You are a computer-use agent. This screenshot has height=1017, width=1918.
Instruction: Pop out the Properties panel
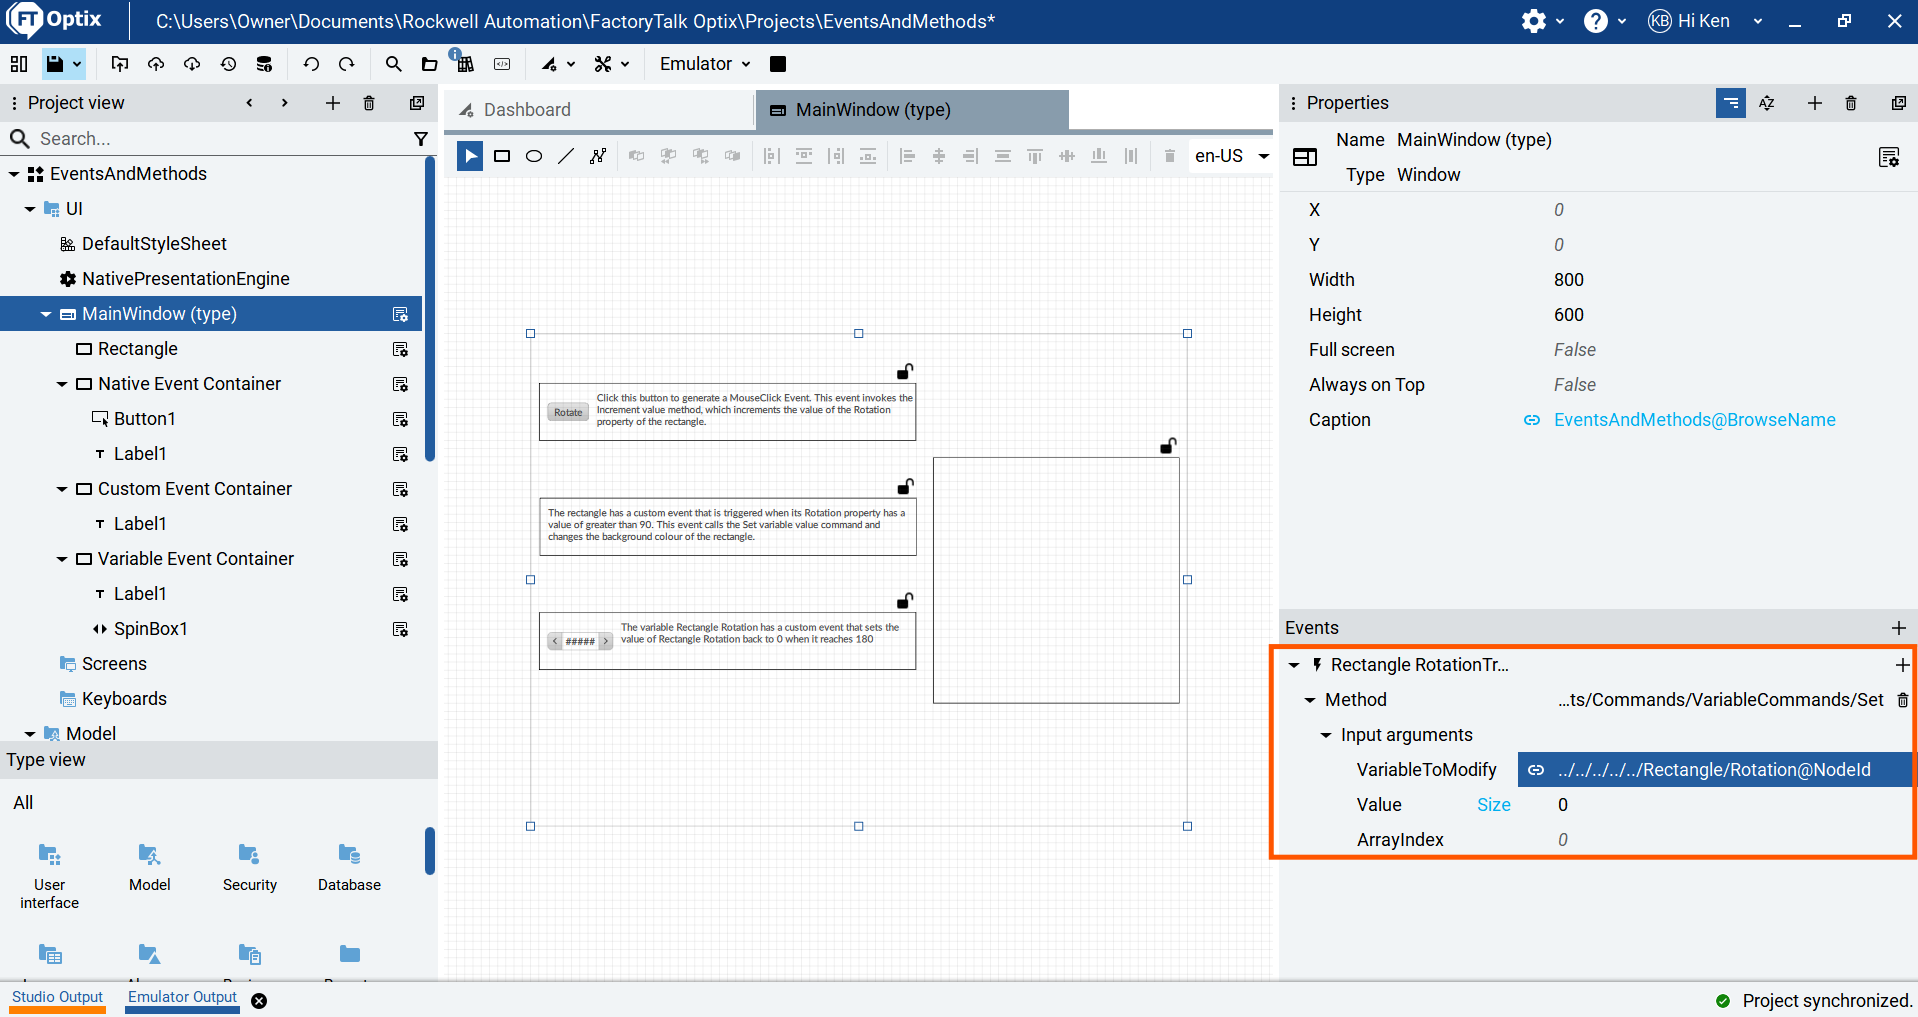[1899, 103]
